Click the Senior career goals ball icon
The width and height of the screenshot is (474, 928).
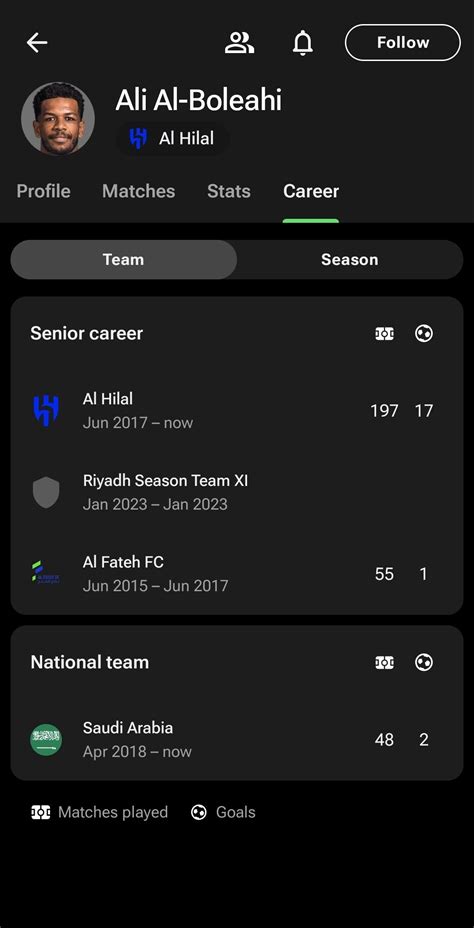click(424, 334)
